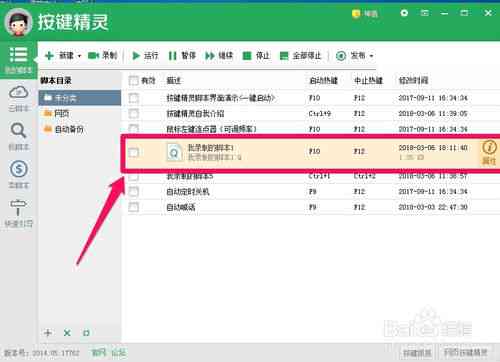This screenshot has width=500, height=362.
Task: Sort by the 中止热键 column header
Action: (x=368, y=80)
